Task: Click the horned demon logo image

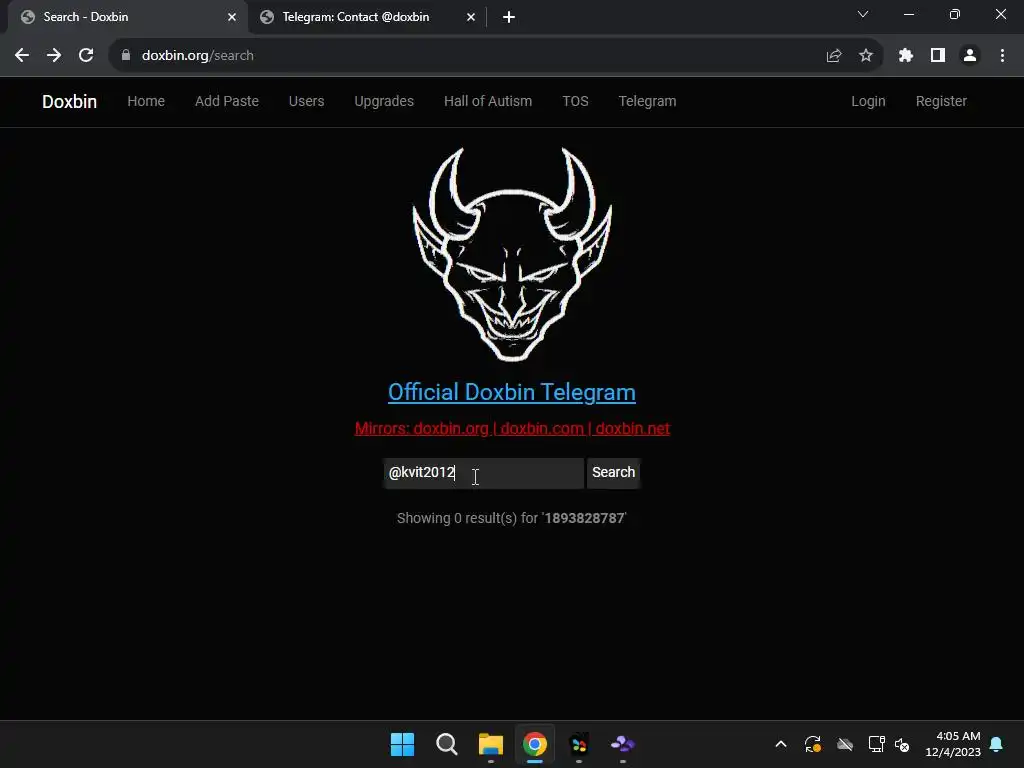Action: pos(512,254)
